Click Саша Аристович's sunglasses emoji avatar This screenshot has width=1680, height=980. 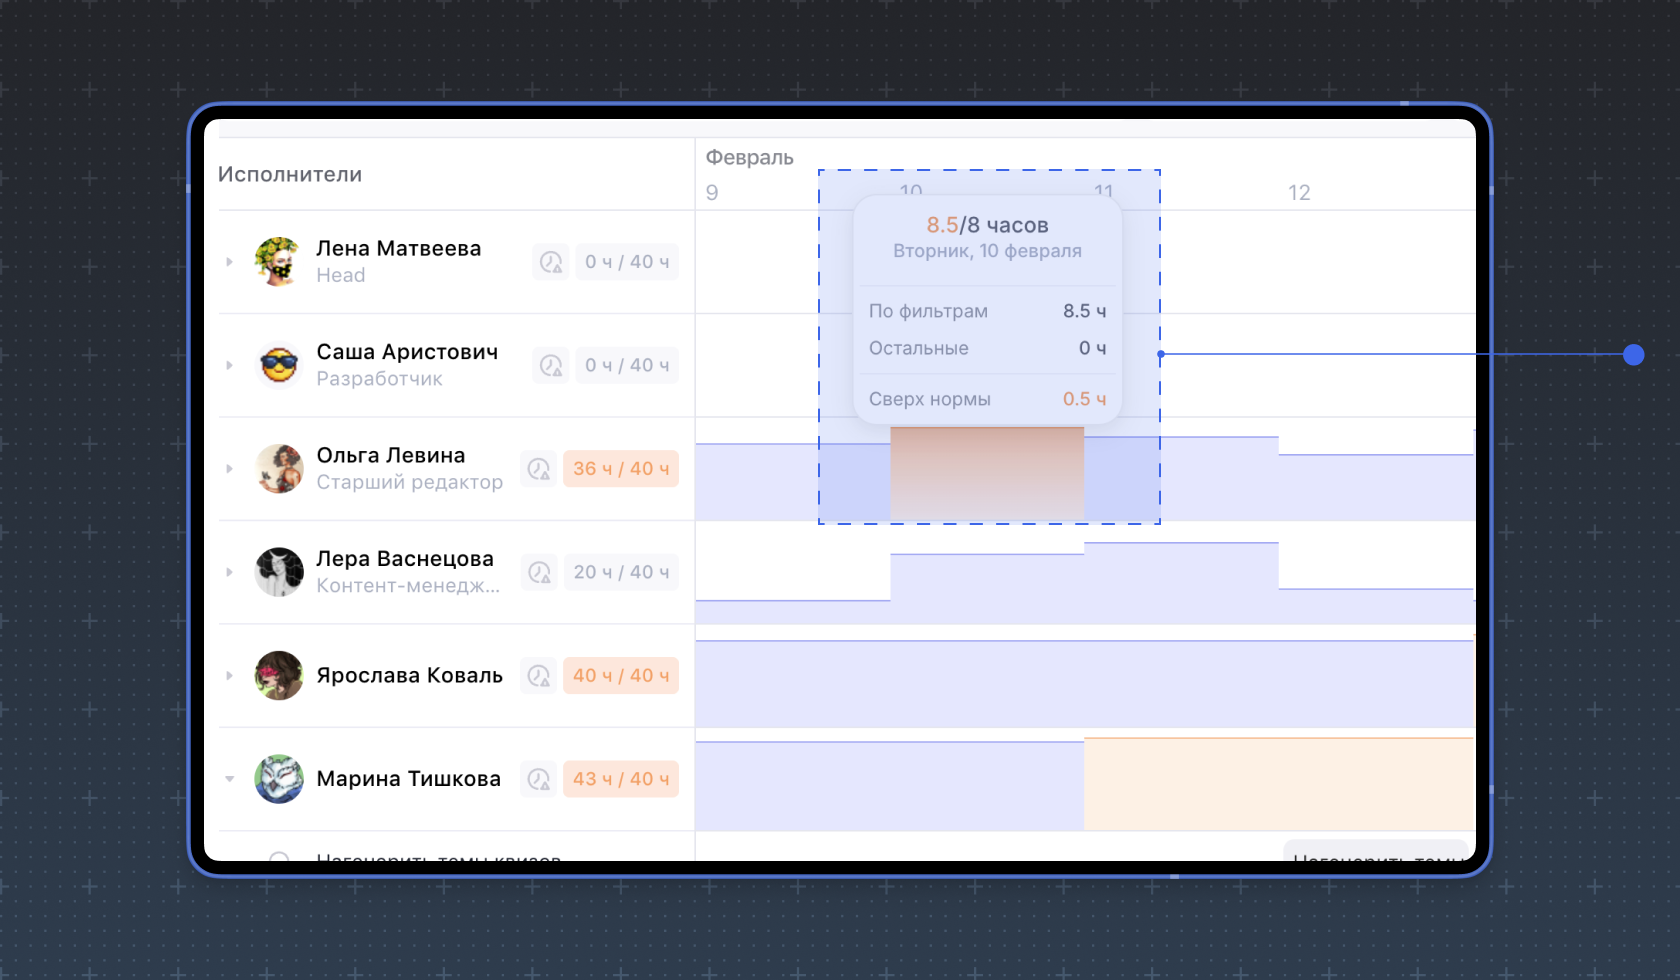(x=279, y=366)
